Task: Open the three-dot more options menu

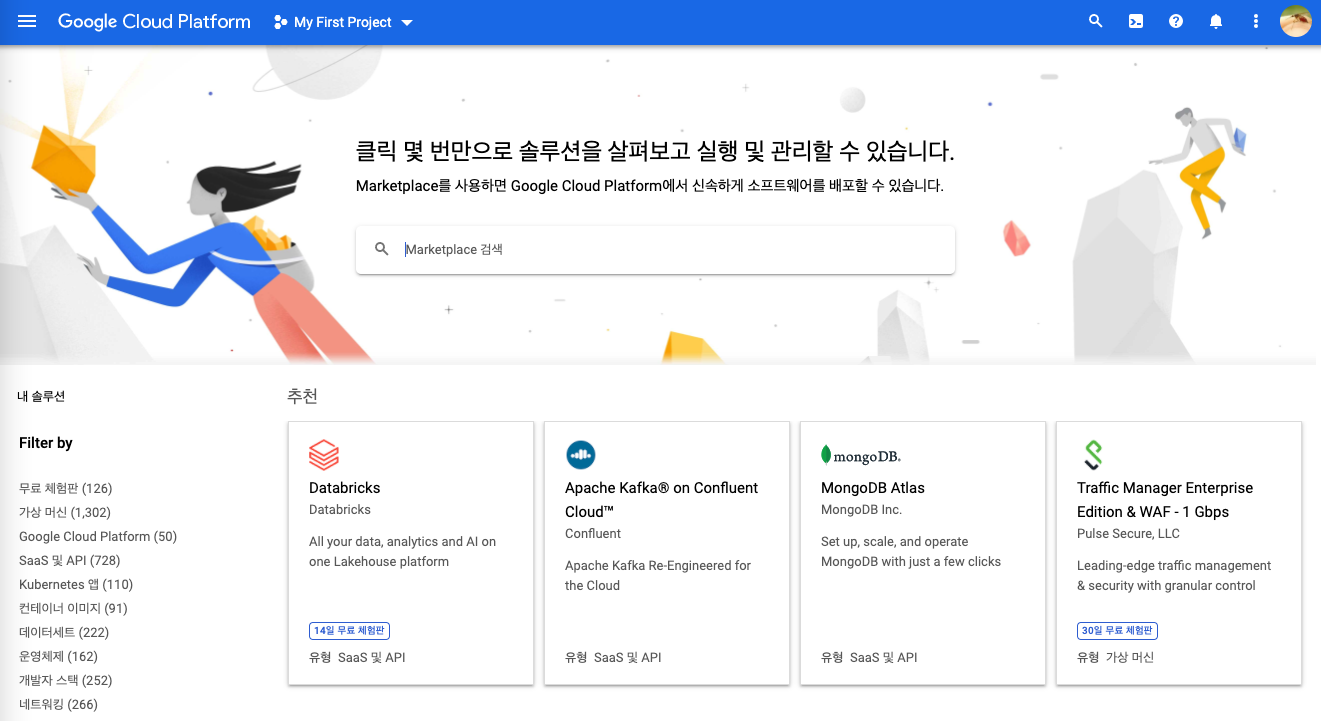Action: pyautogui.click(x=1256, y=21)
